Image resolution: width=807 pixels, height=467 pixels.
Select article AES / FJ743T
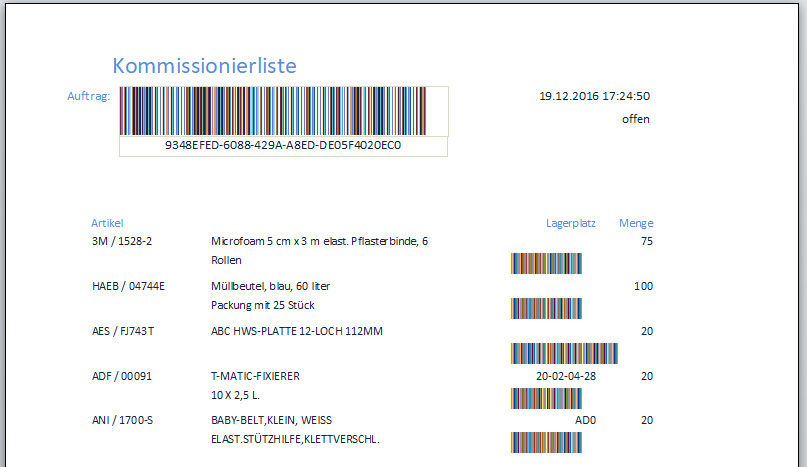point(122,331)
